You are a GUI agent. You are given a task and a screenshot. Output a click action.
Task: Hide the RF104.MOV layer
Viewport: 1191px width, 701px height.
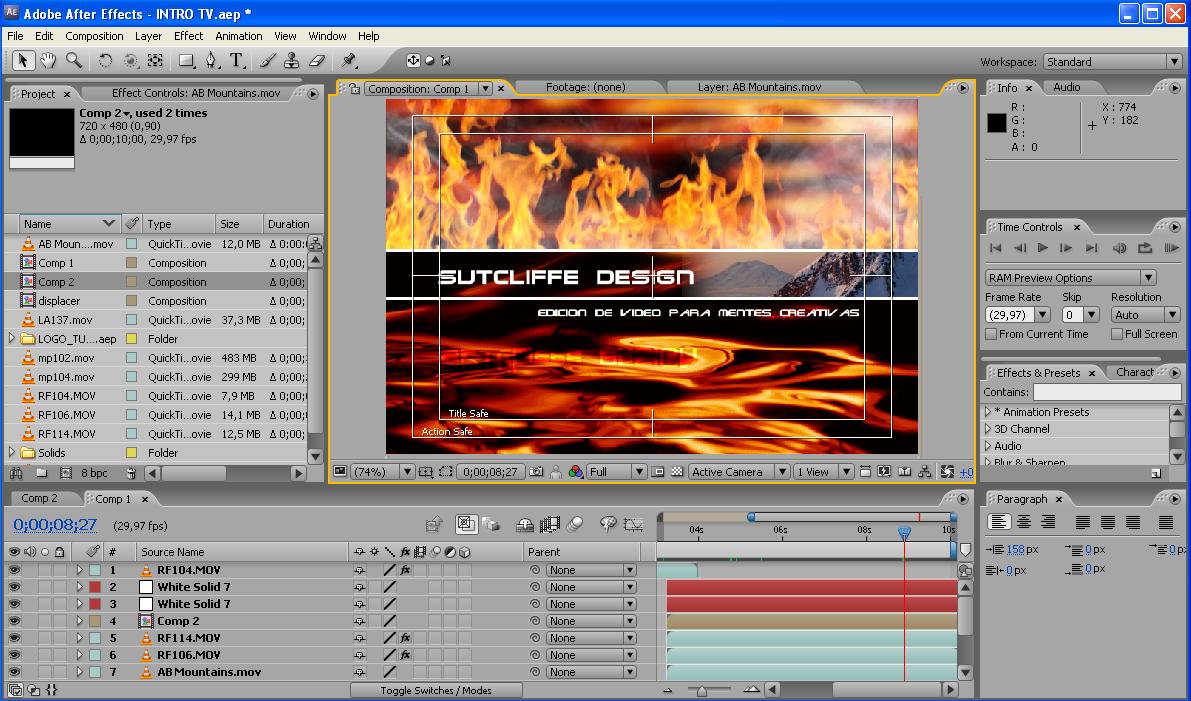tap(14, 570)
